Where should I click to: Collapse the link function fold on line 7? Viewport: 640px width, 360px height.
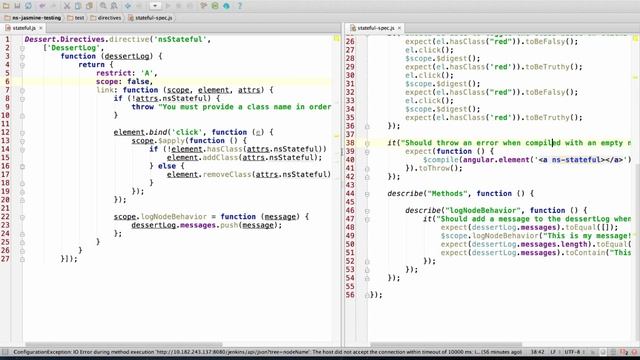[x=22, y=90]
